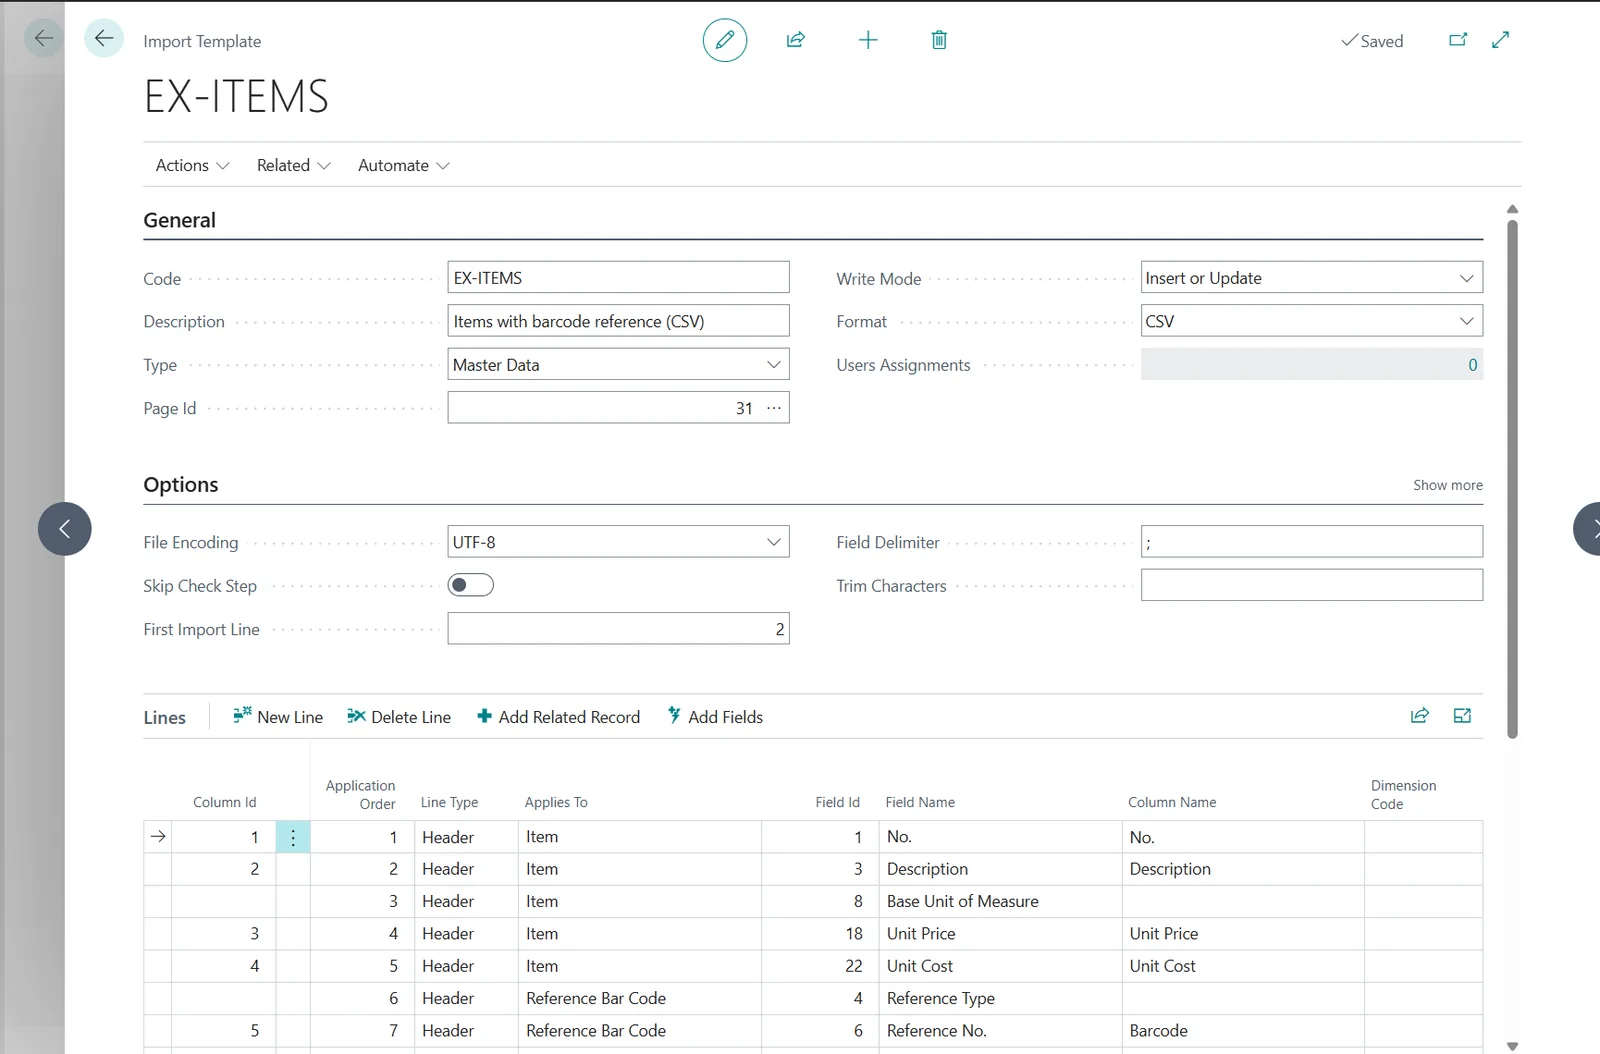The width and height of the screenshot is (1600, 1054).
Task: Click 'Reference No.' field name cell
Action: point(1000,1030)
